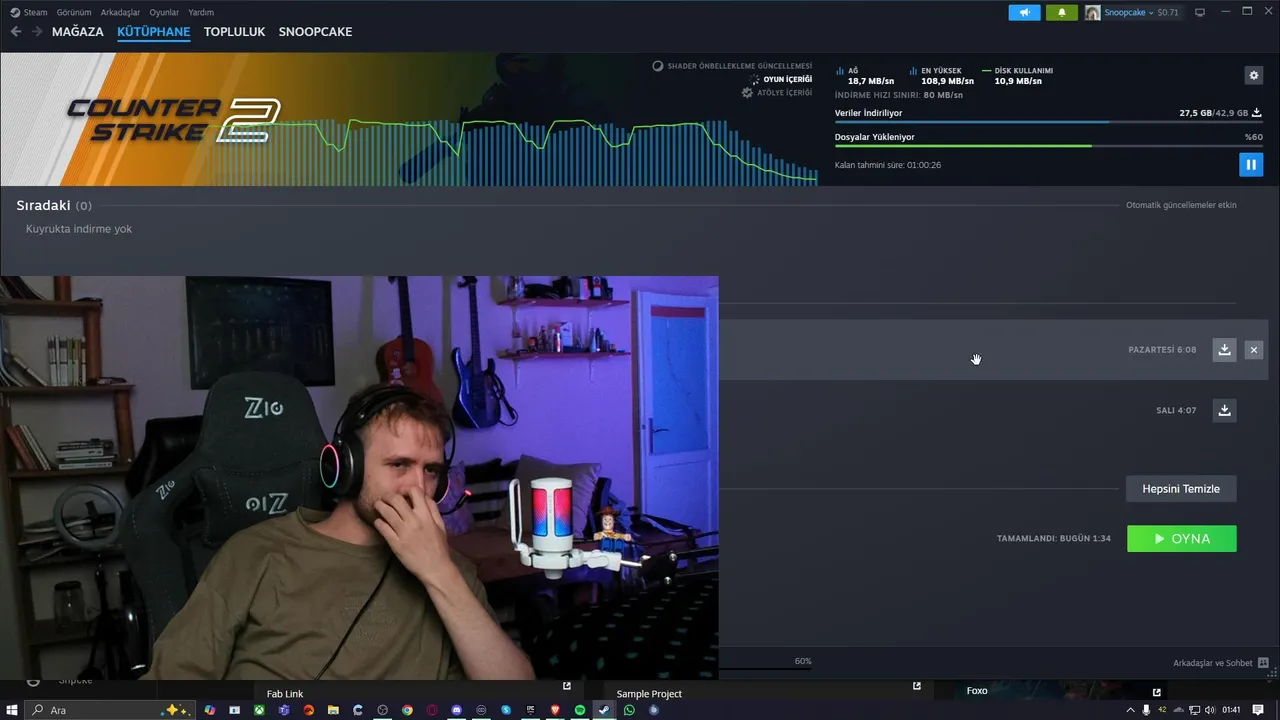Open network status tray icon
Screen dimensions: 1280x720
tap(1194, 710)
